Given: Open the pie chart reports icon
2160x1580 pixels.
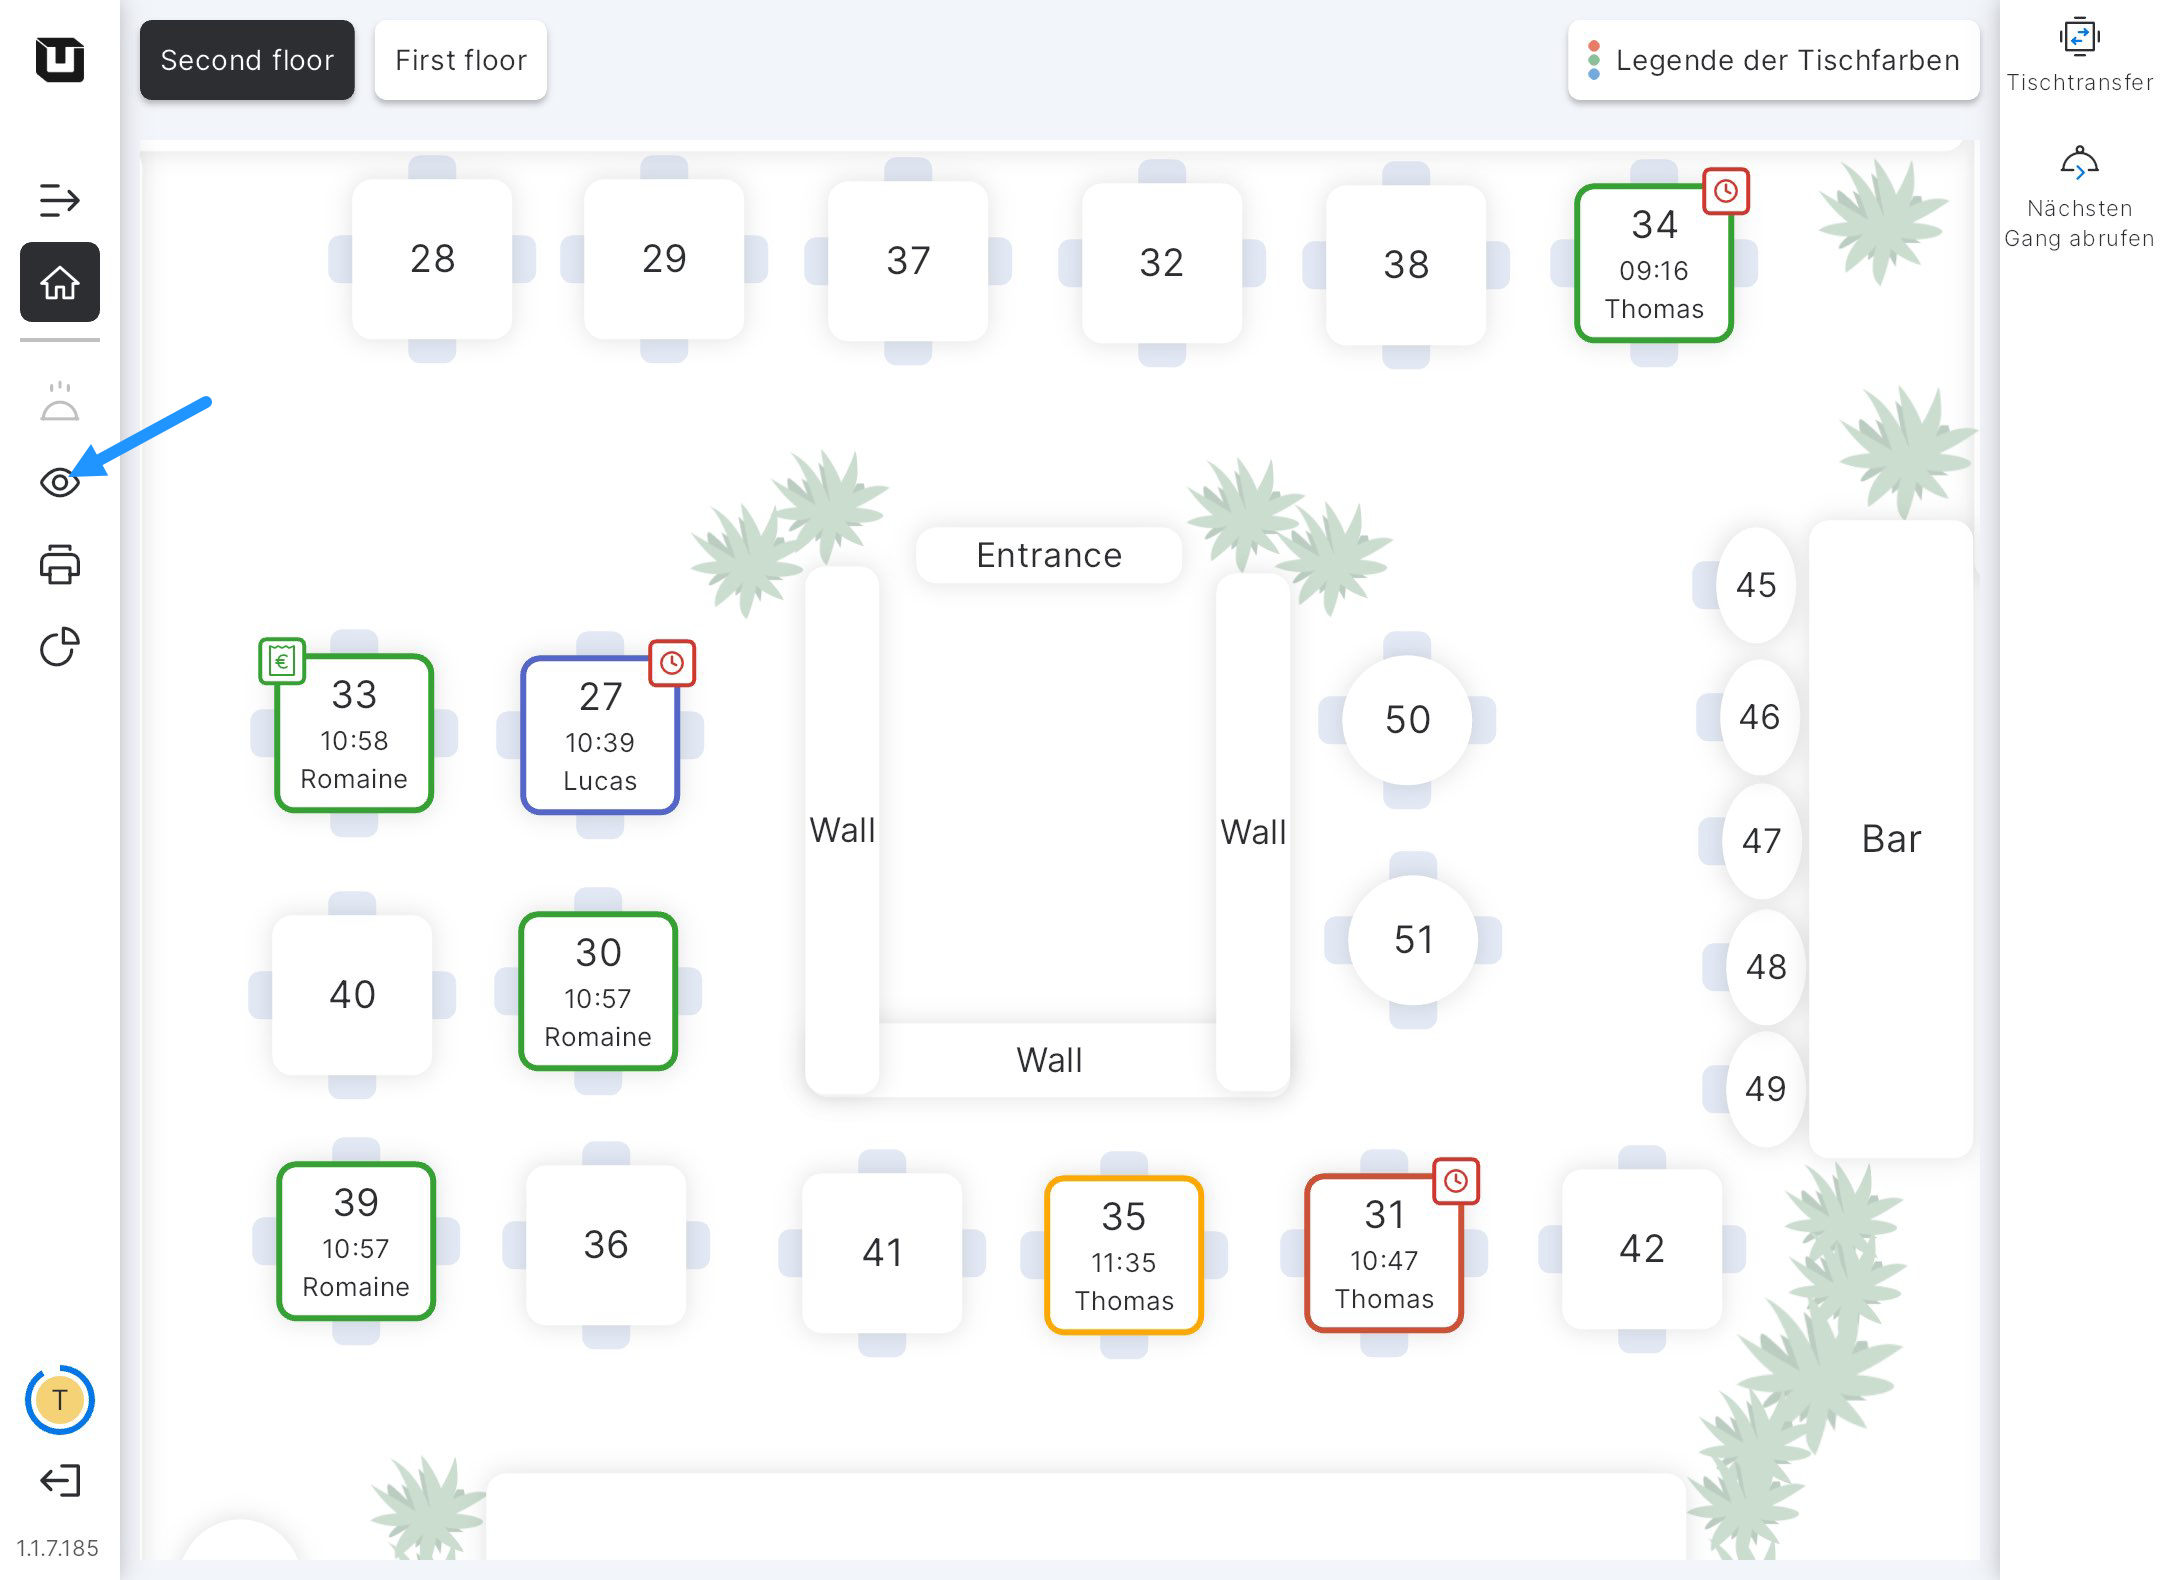Looking at the screenshot, I should click(x=59, y=647).
